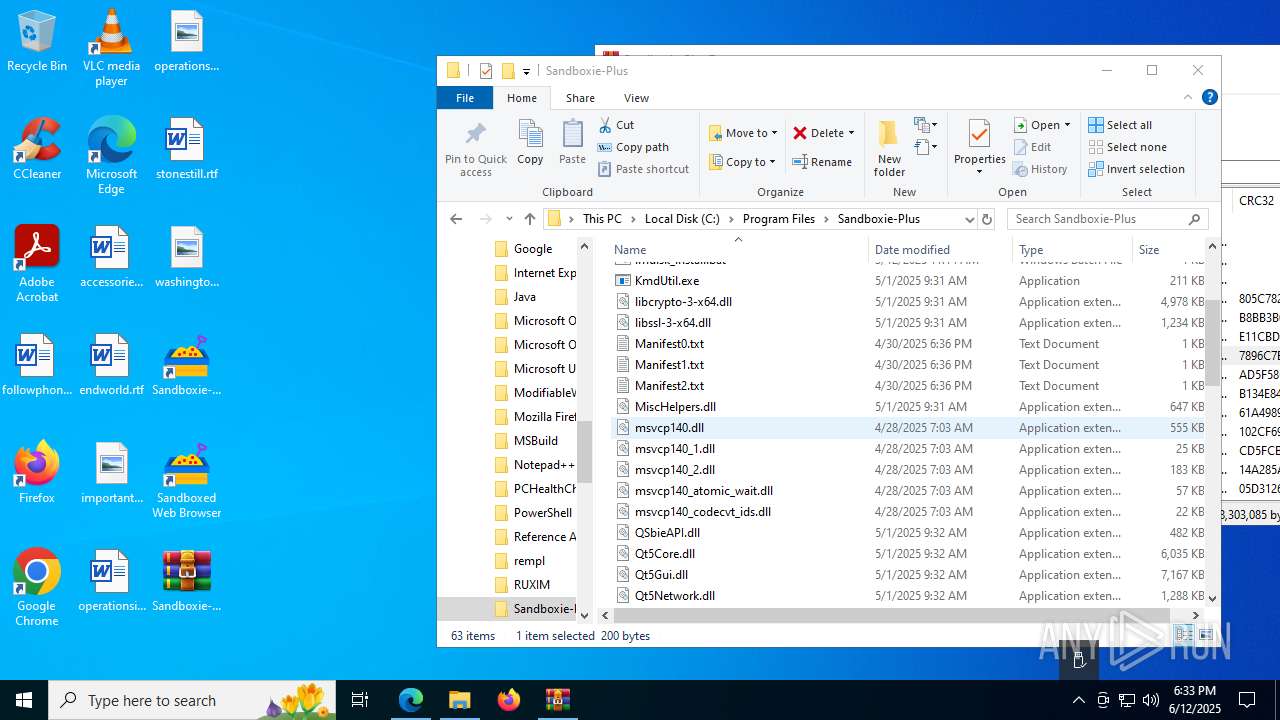This screenshot has height=720, width=1280.
Task: Open the Copy to dropdown
Action: 742,162
